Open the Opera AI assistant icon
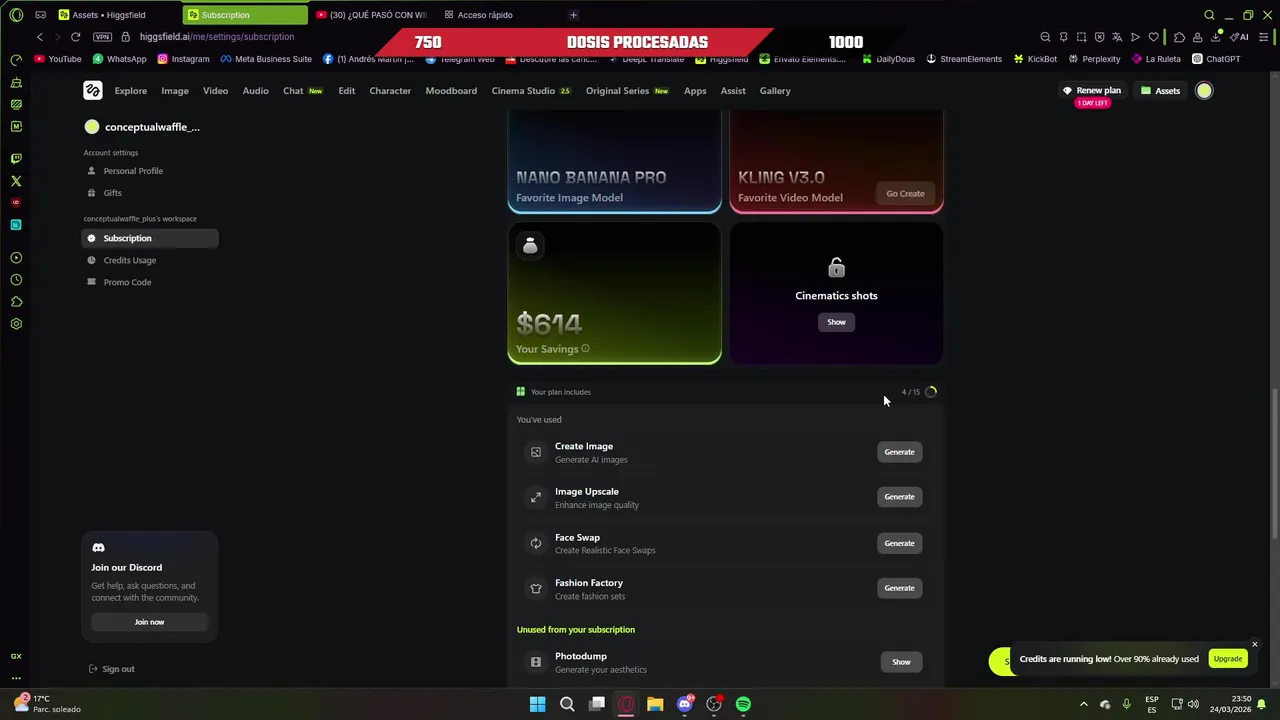 click(x=1240, y=37)
